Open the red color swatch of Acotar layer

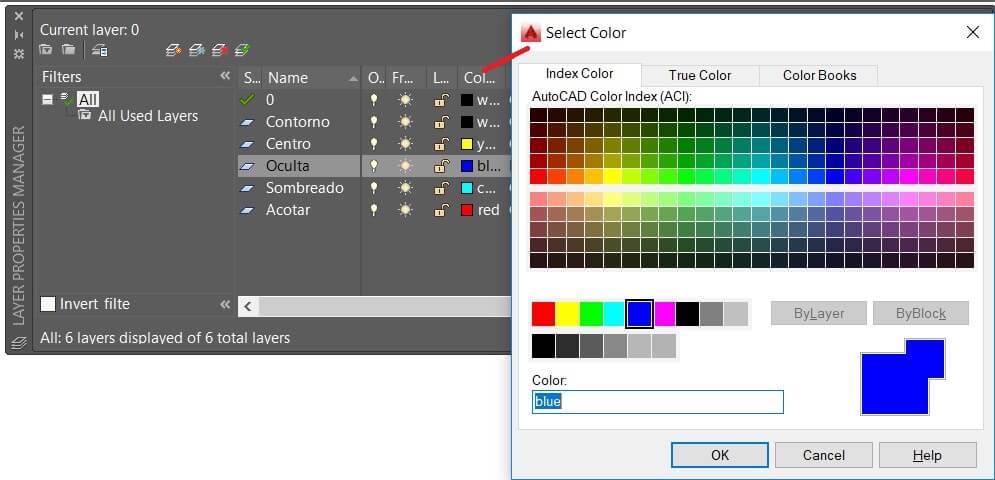[466, 210]
